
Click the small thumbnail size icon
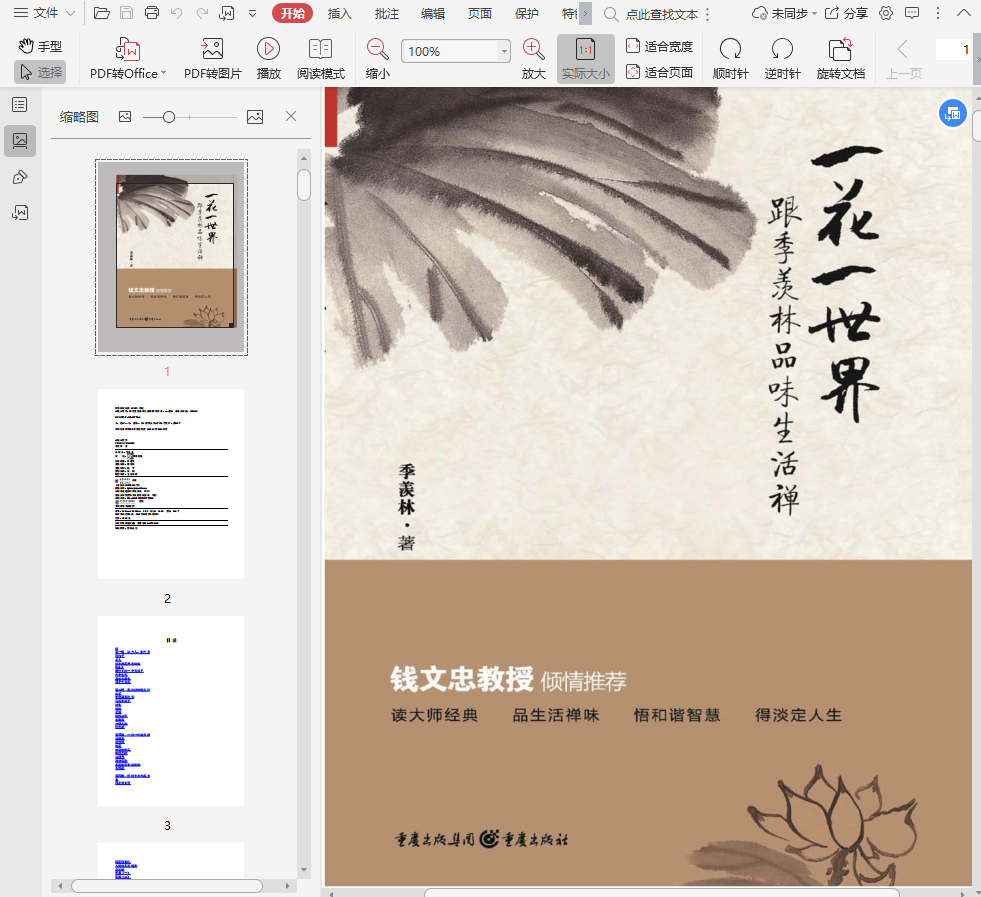pyautogui.click(x=125, y=116)
